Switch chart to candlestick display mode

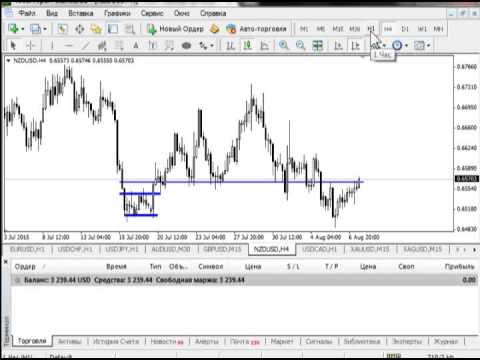[x=247, y=45]
